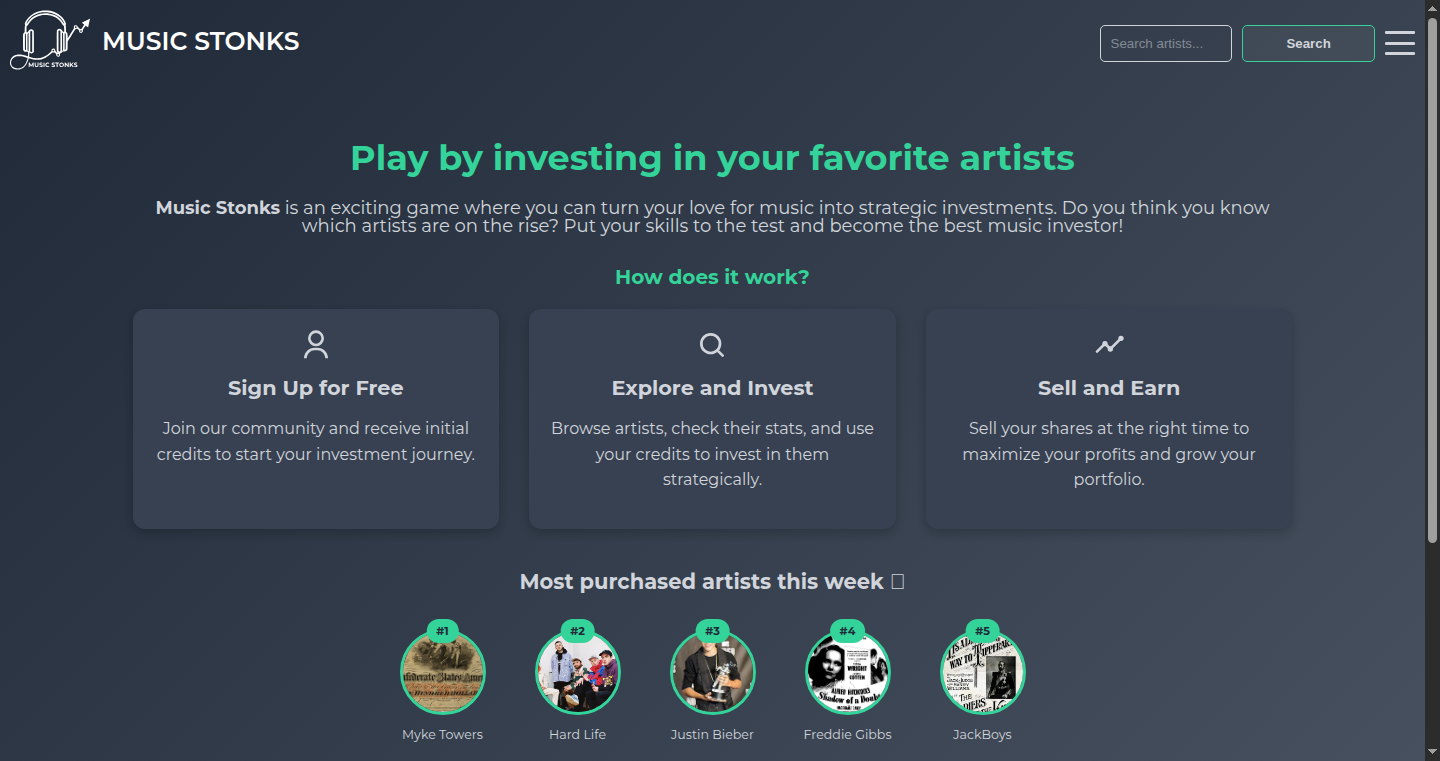Click the Explore and Invest card
The image size is (1440, 761).
click(x=712, y=419)
